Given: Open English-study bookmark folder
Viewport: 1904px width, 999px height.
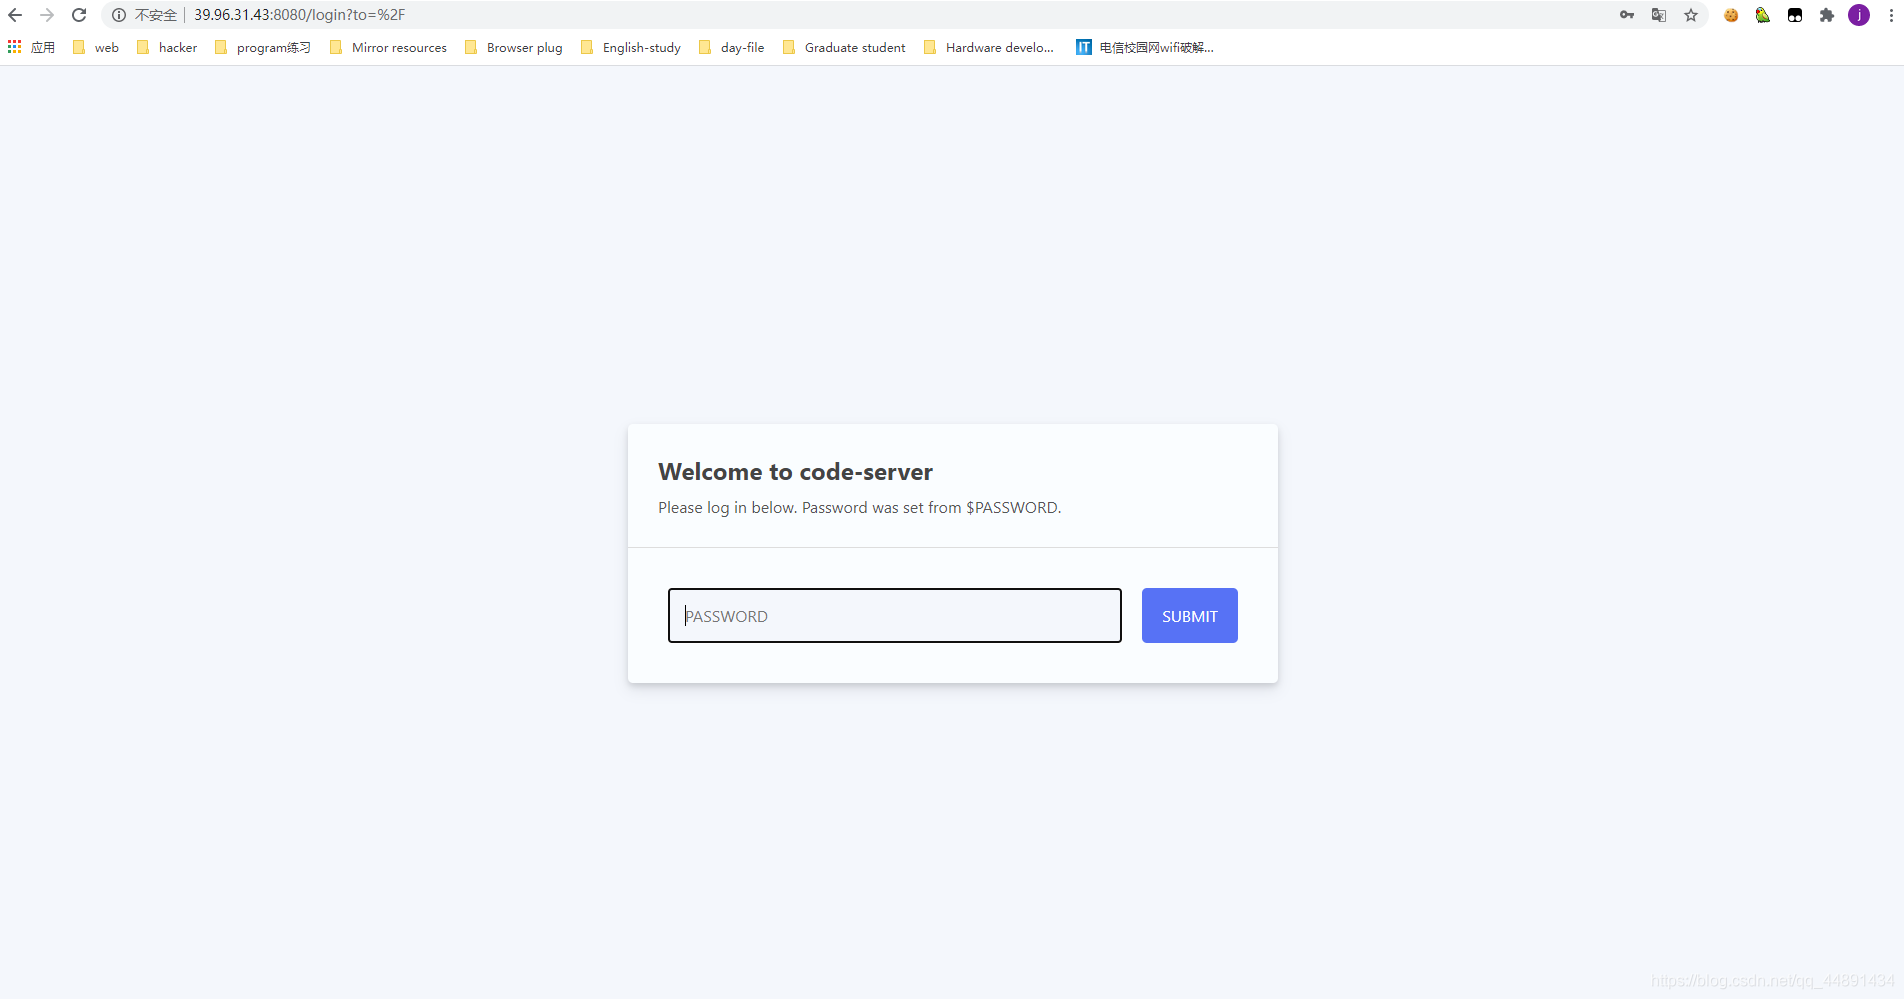Looking at the screenshot, I should 631,47.
